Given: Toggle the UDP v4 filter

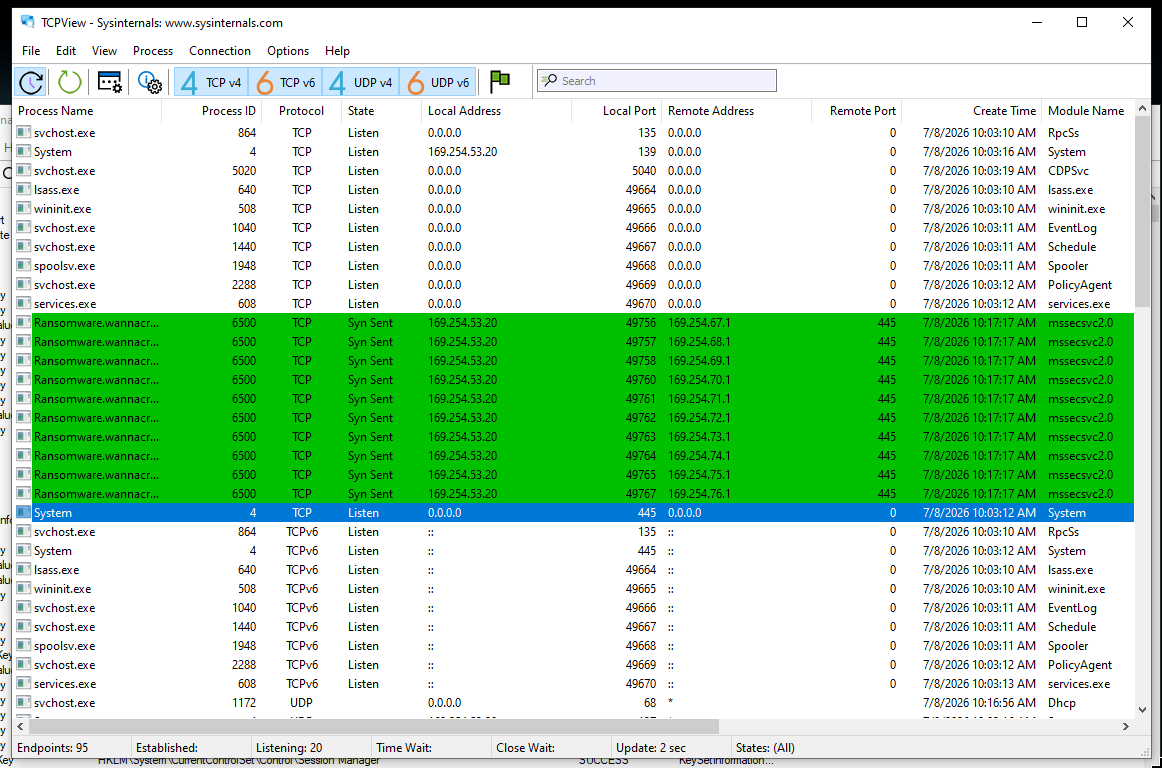Looking at the screenshot, I should 362,82.
